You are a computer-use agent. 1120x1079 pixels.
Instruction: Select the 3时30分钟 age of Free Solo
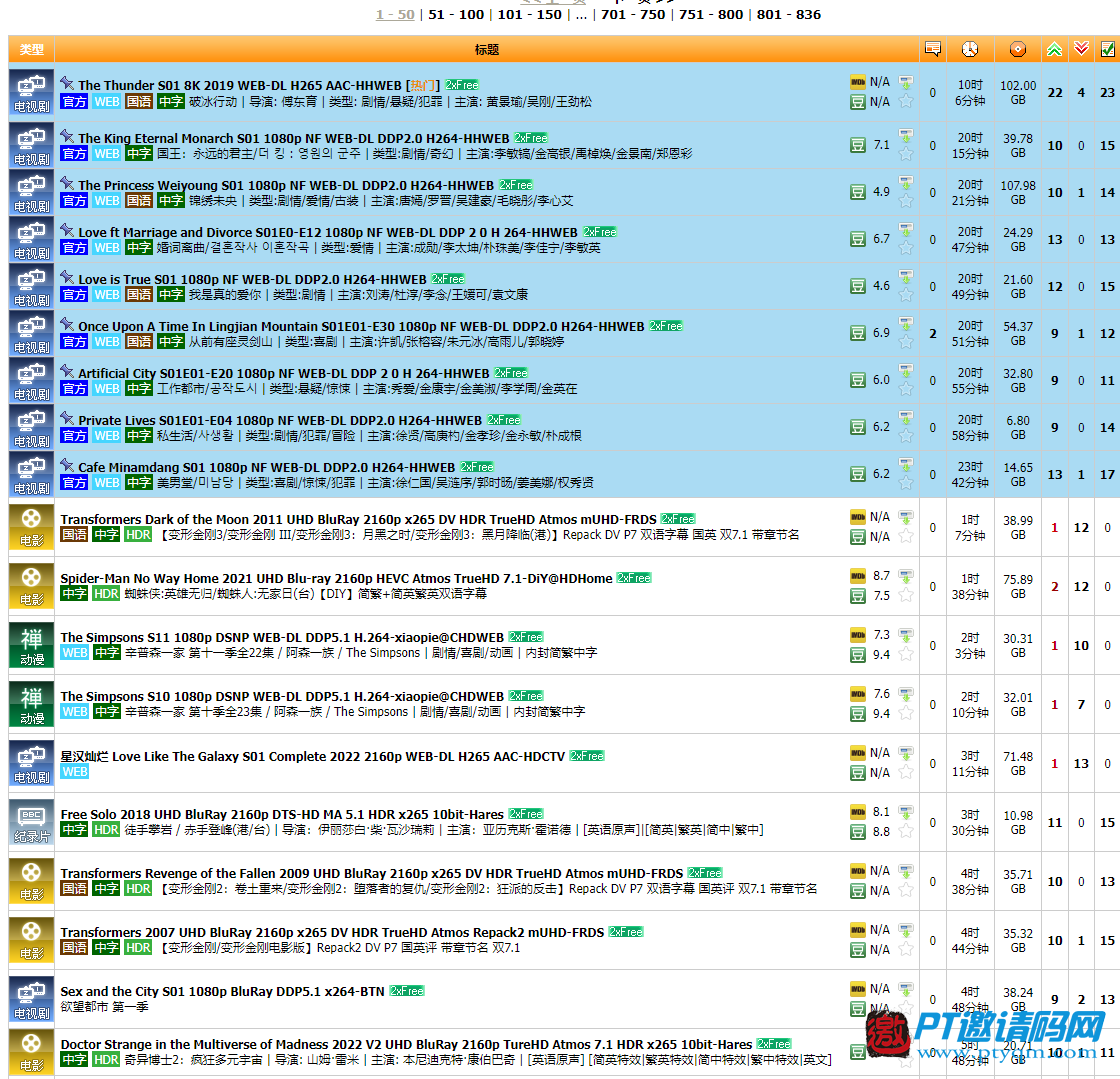pos(970,823)
